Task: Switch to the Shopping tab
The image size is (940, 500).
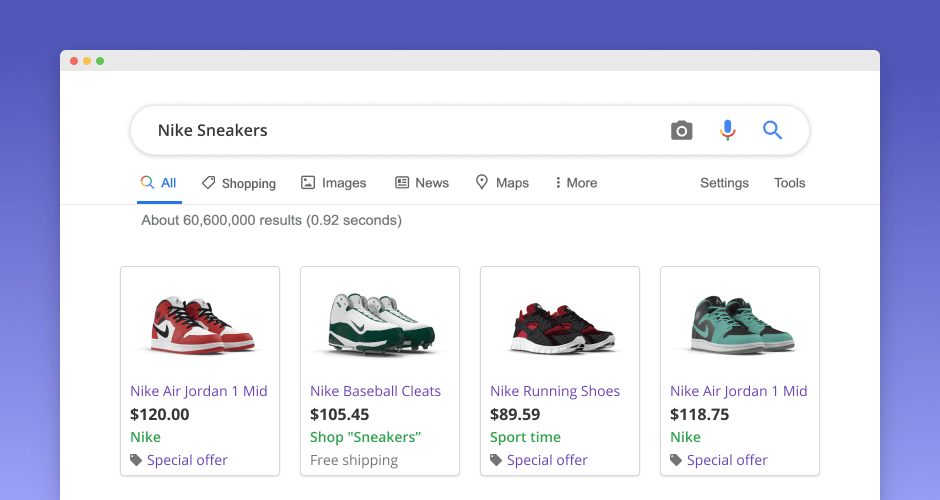Action: pyautogui.click(x=239, y=183)
